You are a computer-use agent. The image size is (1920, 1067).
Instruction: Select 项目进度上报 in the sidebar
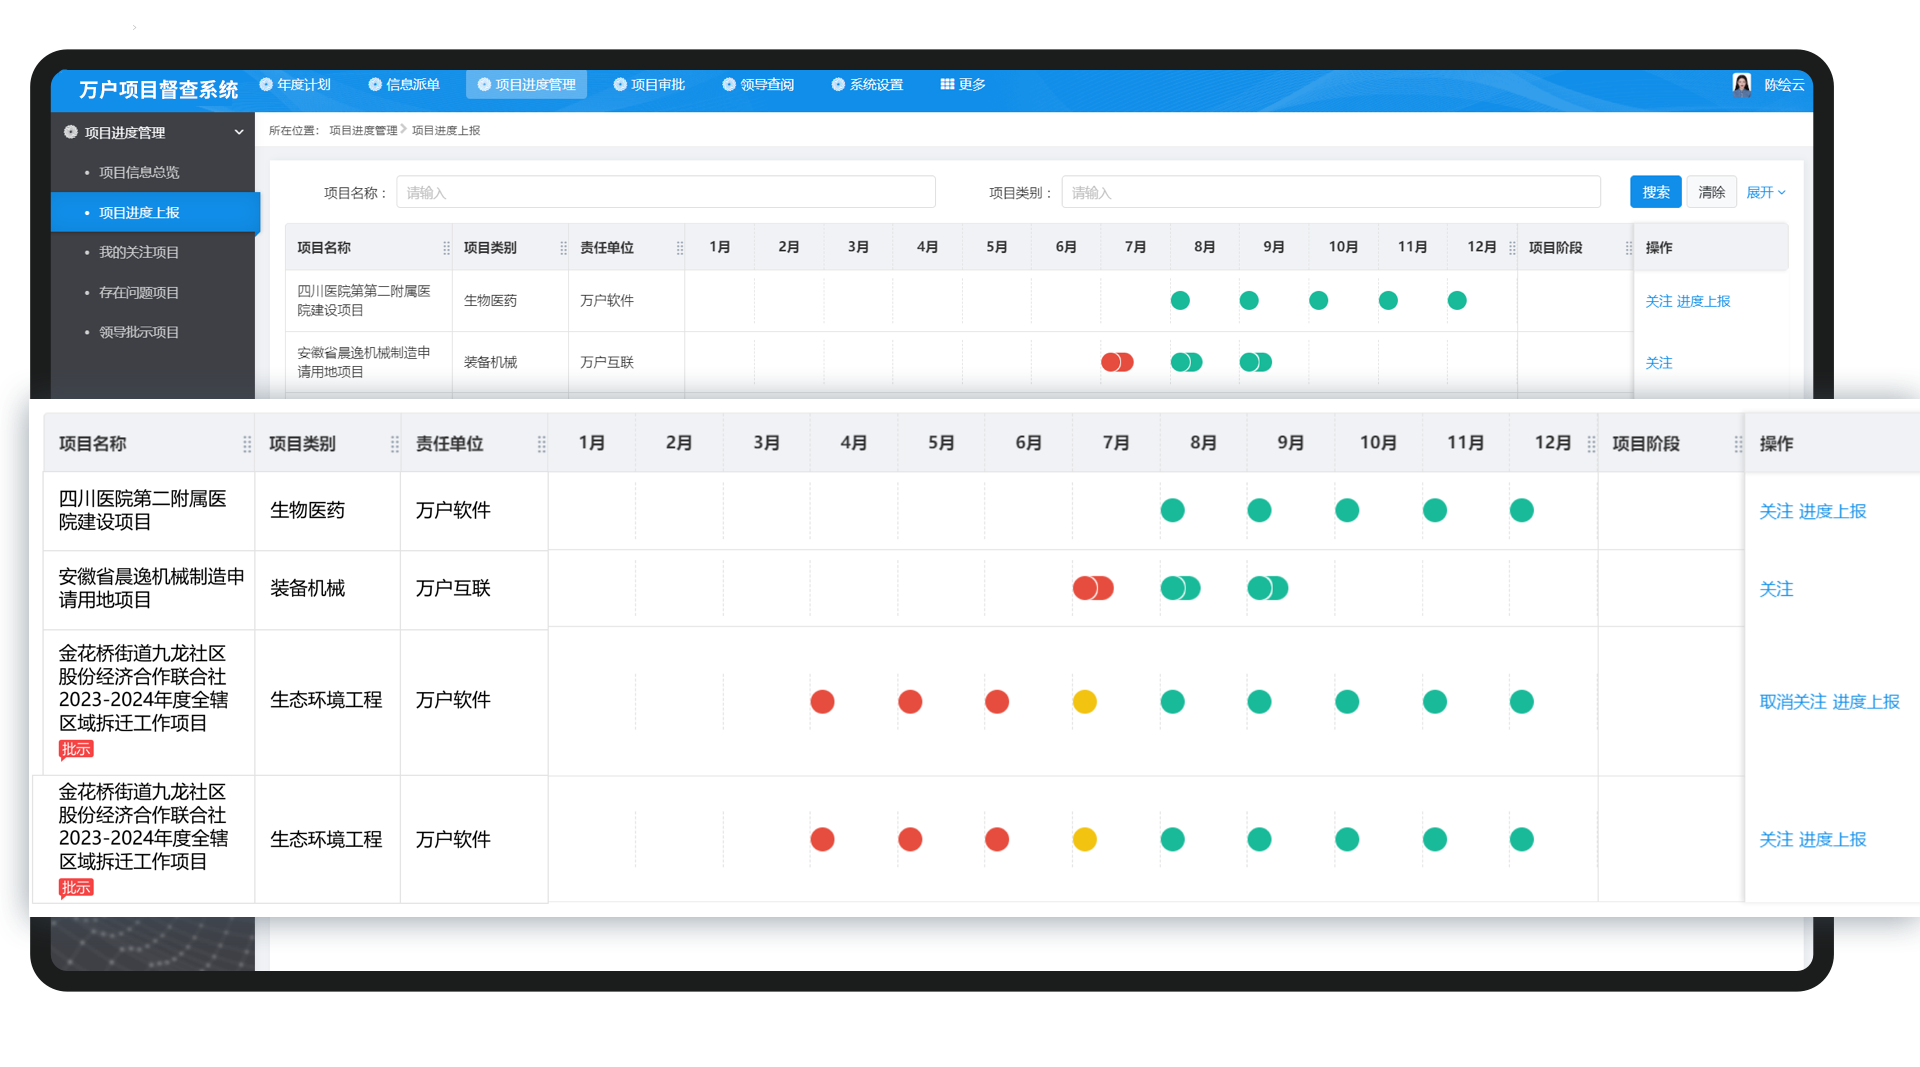155,212
